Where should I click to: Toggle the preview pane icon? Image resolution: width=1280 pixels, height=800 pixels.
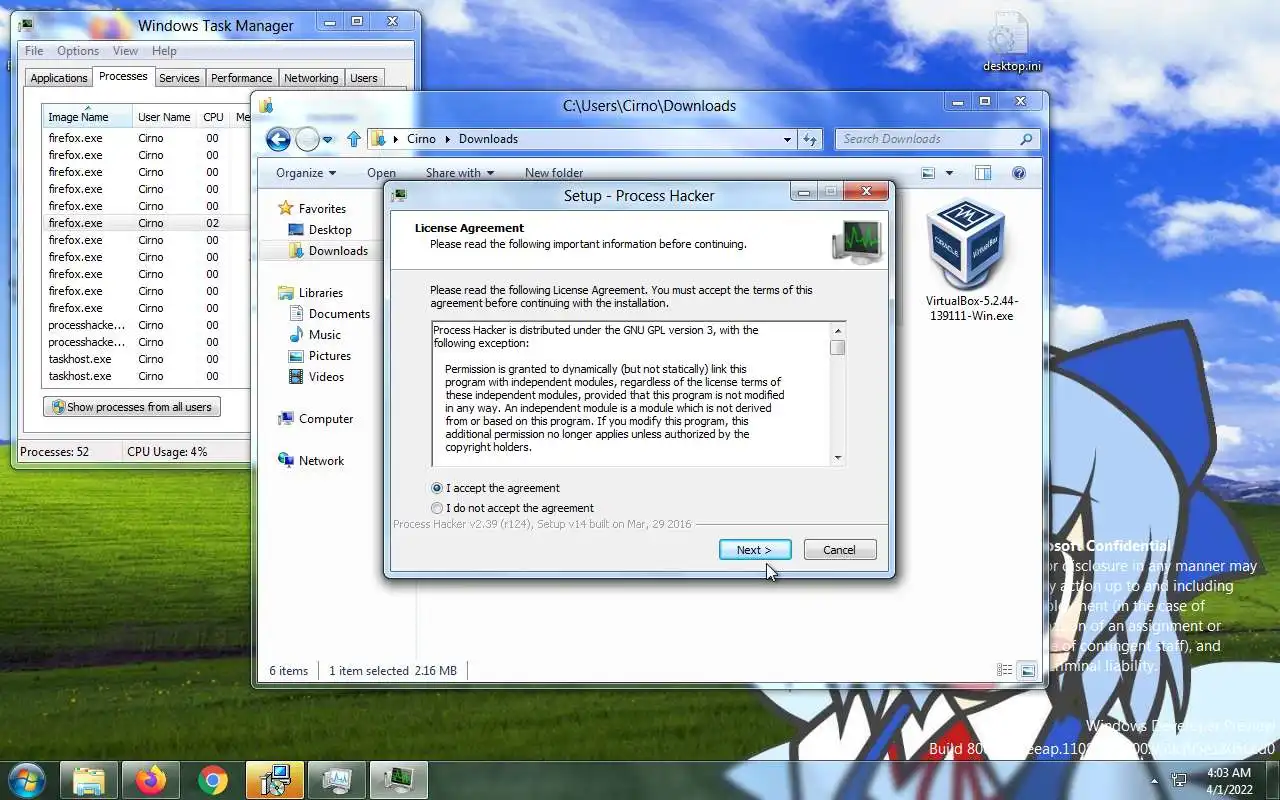pyautogui.click(x=983, y=173)
